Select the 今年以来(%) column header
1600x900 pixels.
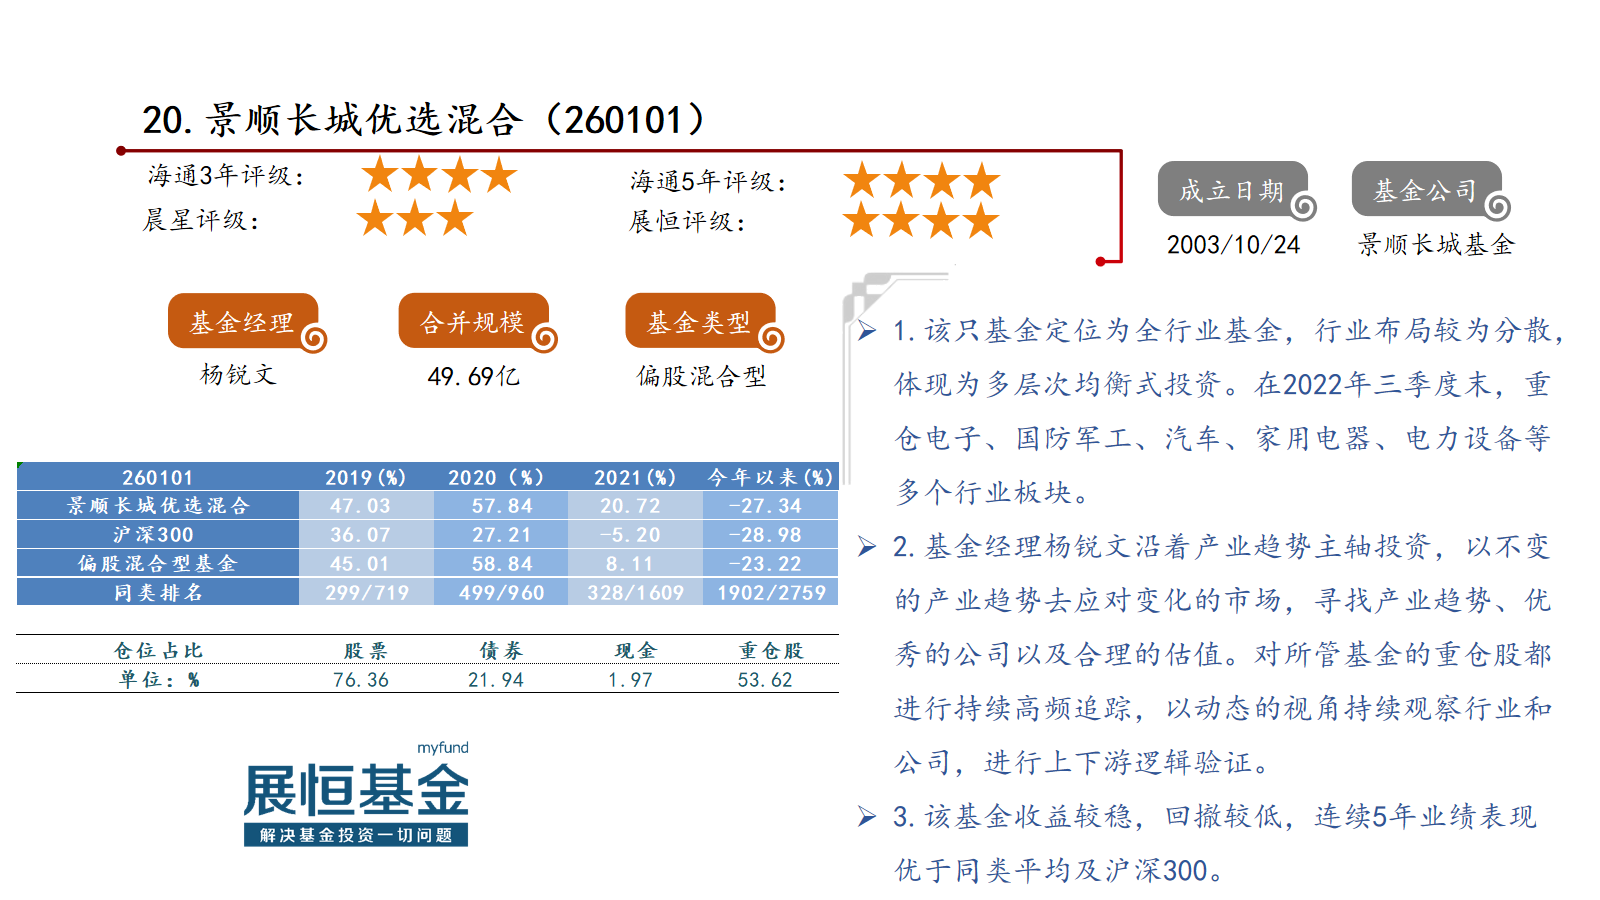tap(770, 477)
